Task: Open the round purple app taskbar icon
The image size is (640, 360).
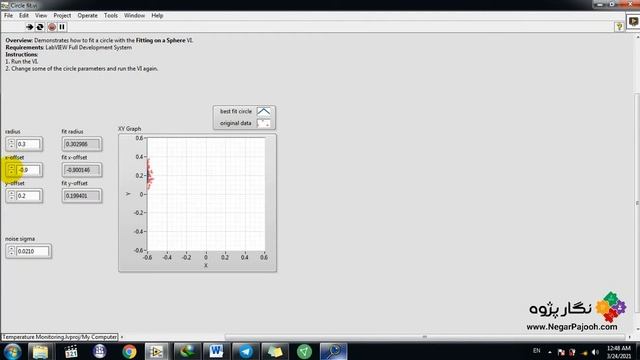Action: point(100,351)
